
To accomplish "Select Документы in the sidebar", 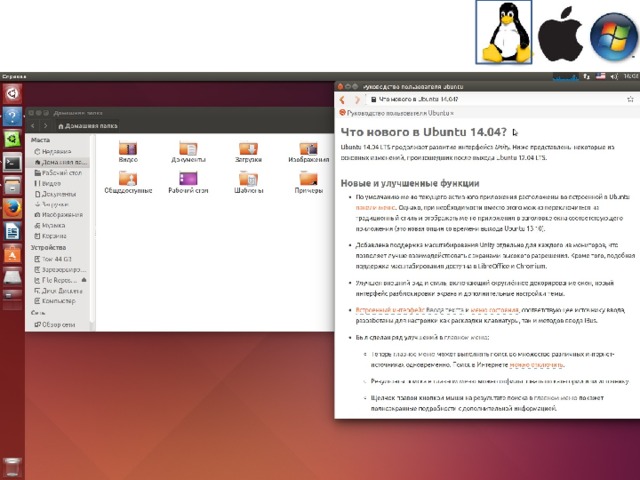I will click(x=59, y=194).
